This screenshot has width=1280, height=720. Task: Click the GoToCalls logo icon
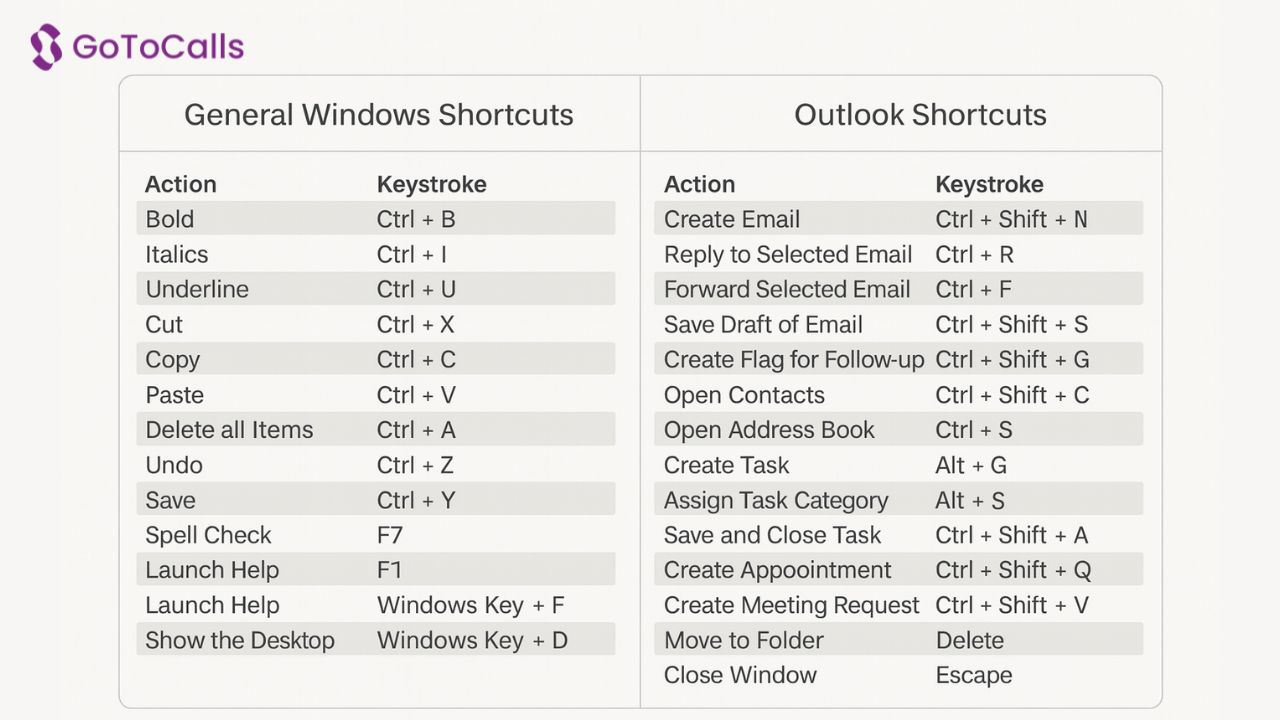pos(46,47)
